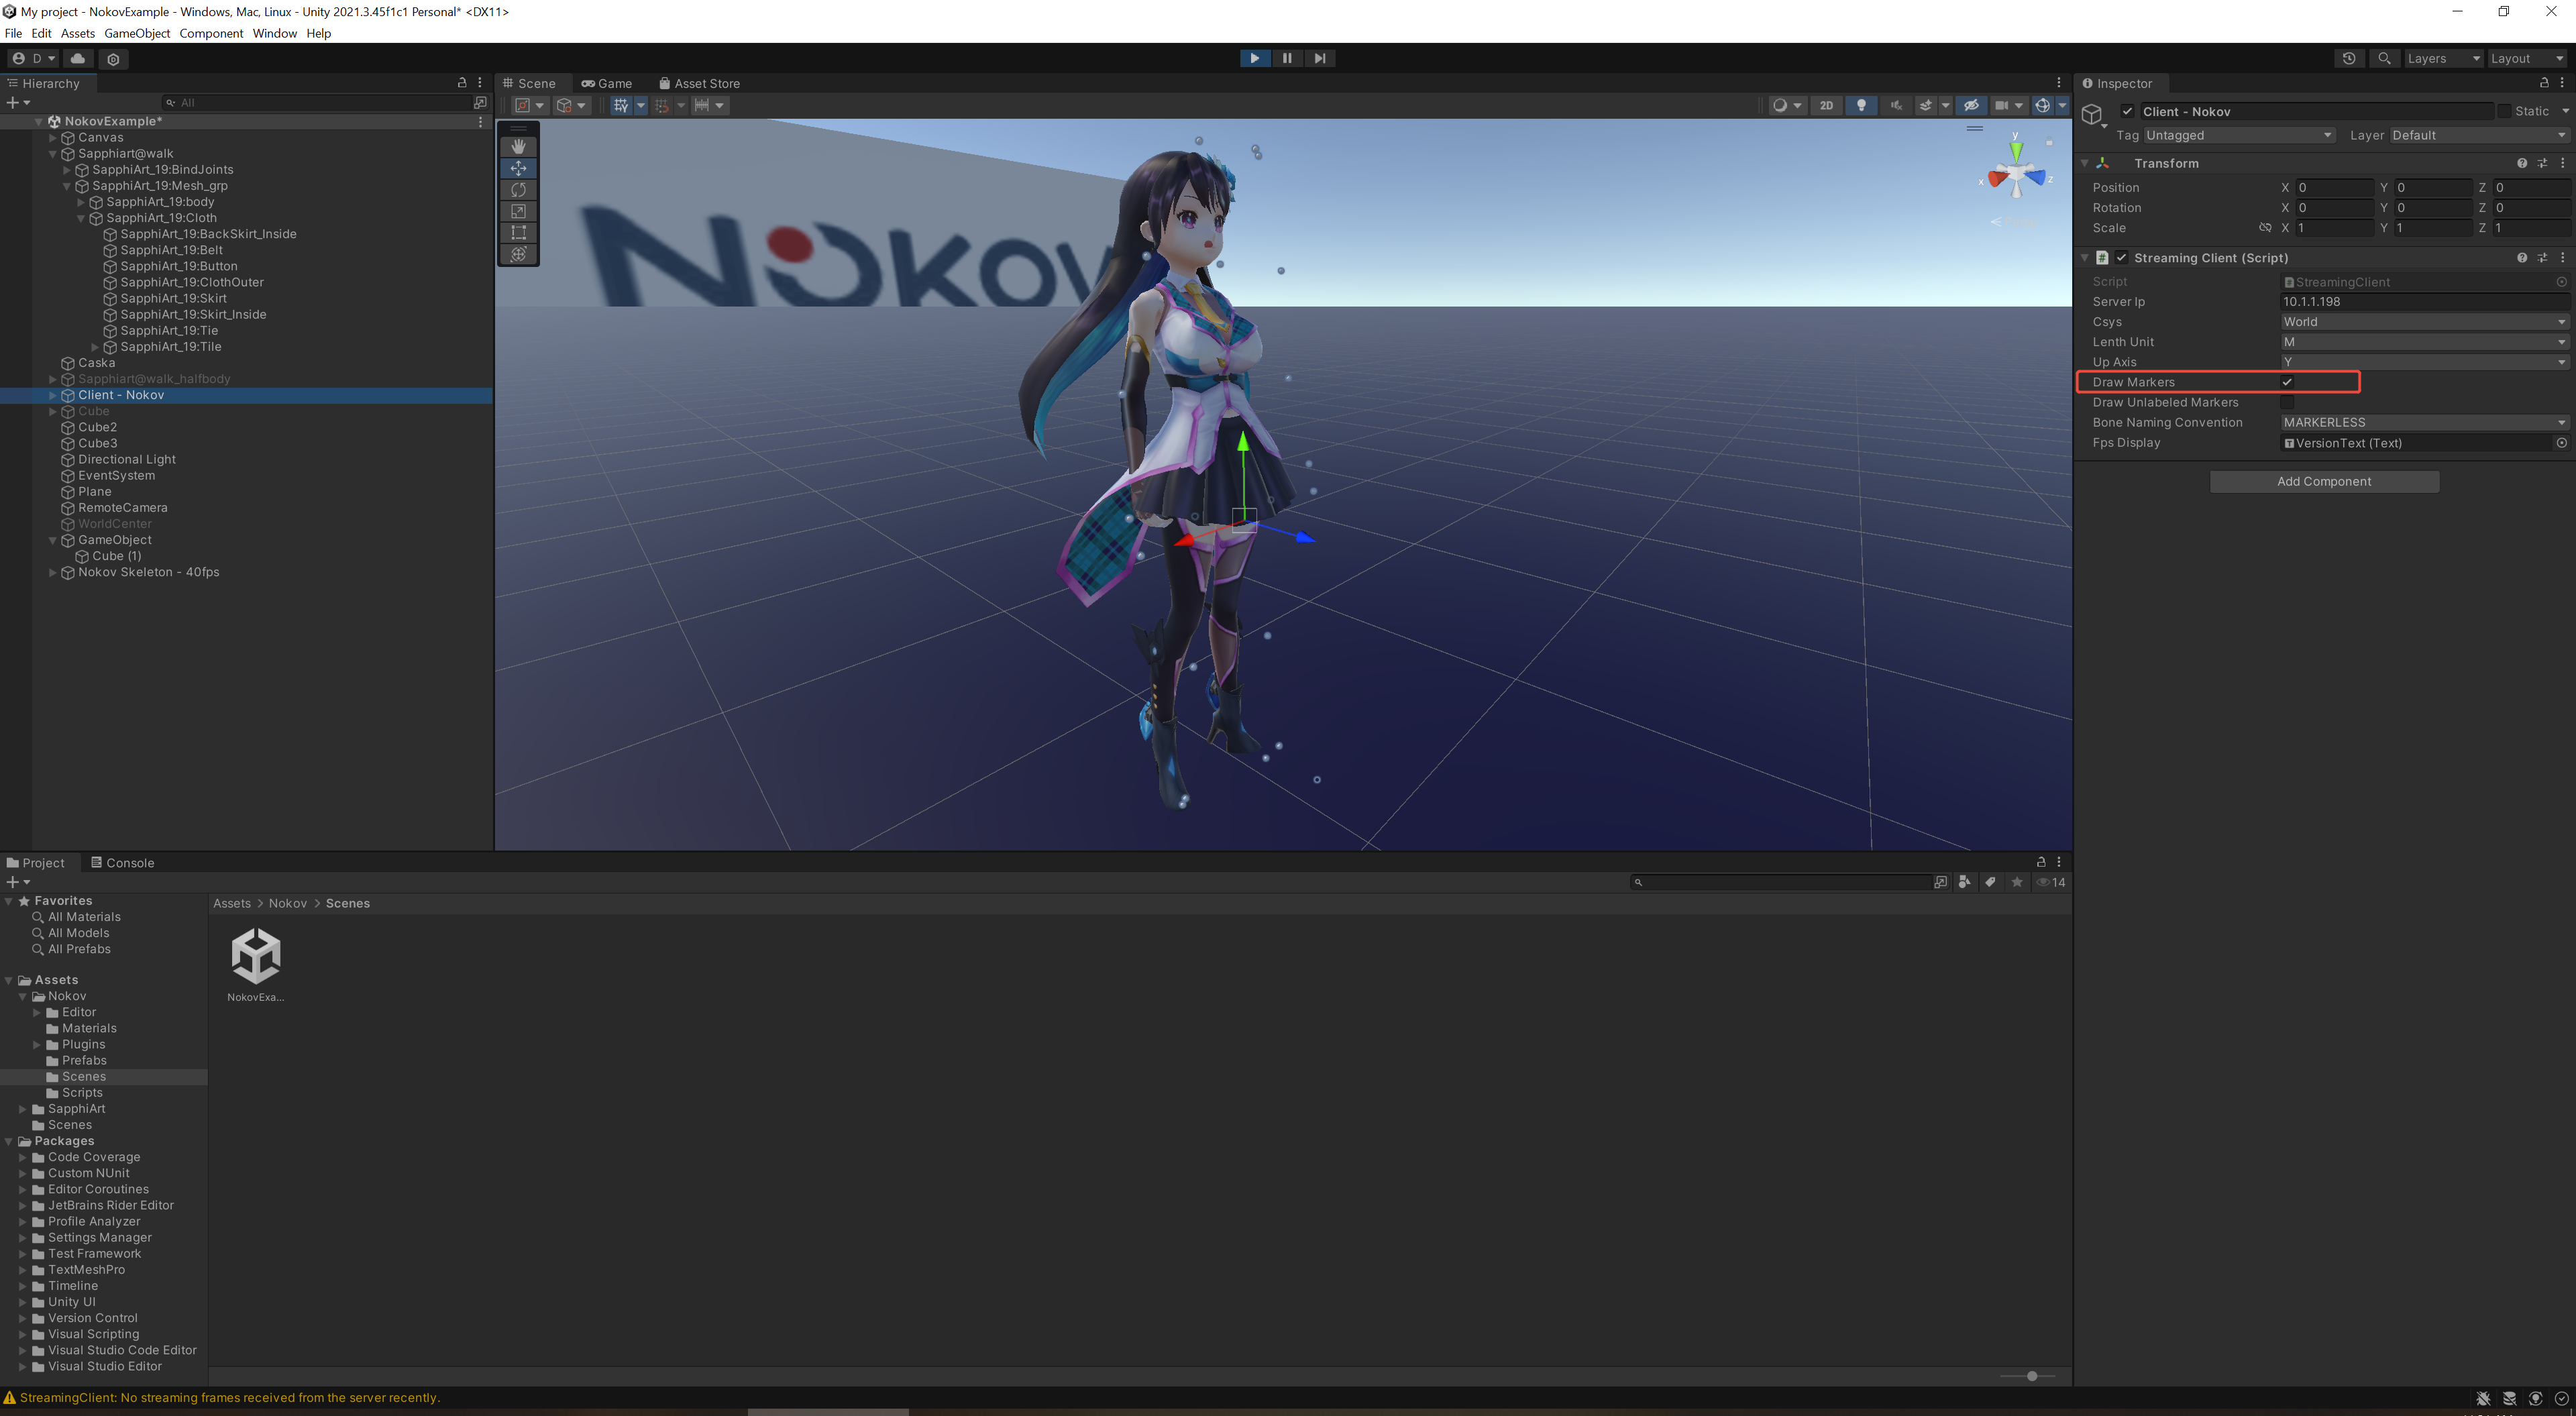Enable the Static checkbox
This screenshot has width=2576, height=1416.
pyautogui.click(x=2504, y=112)
